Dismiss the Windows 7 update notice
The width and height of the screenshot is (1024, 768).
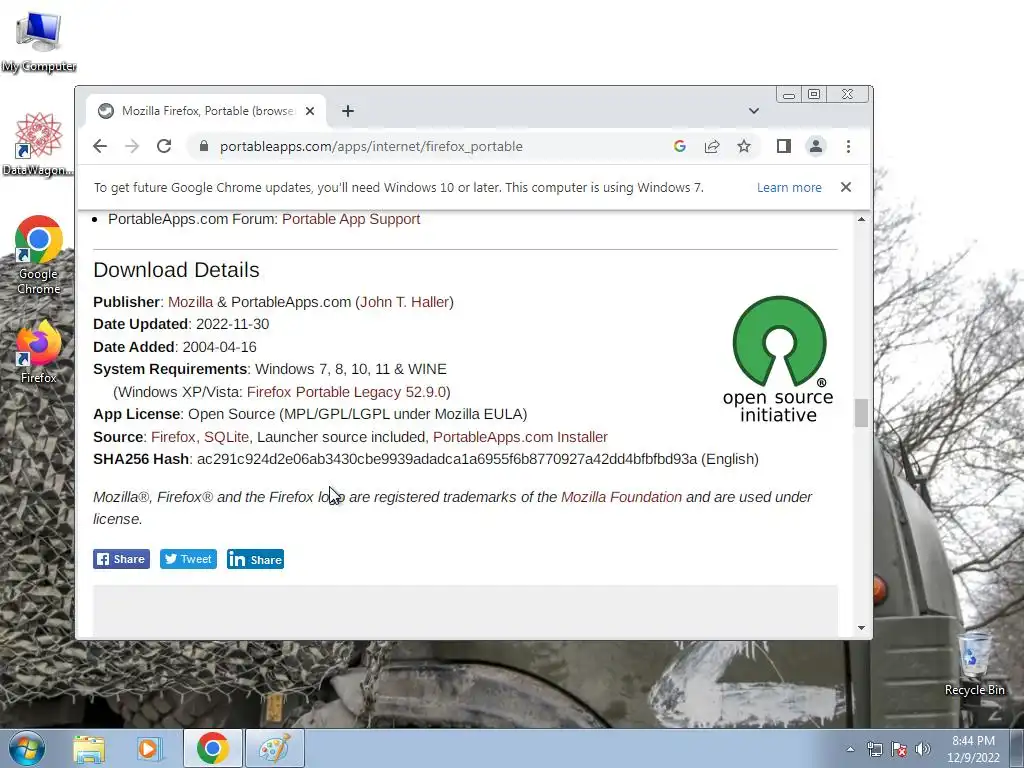[x=846, y=187]
